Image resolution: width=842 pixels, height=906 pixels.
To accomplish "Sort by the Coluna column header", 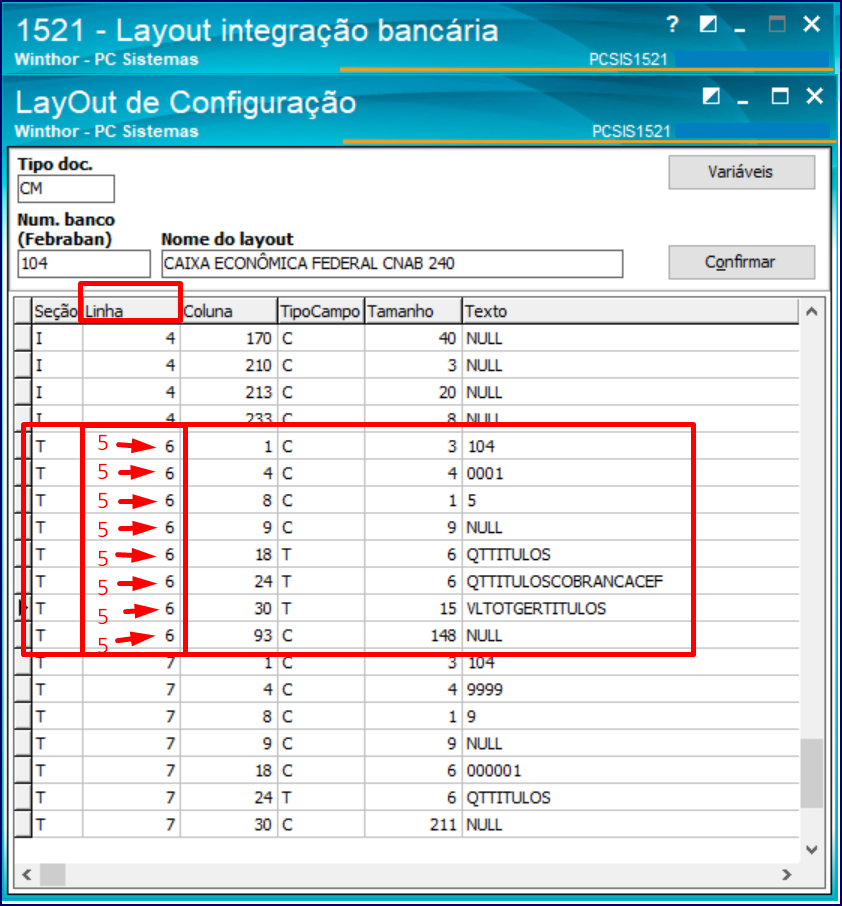I will (229, 311).
